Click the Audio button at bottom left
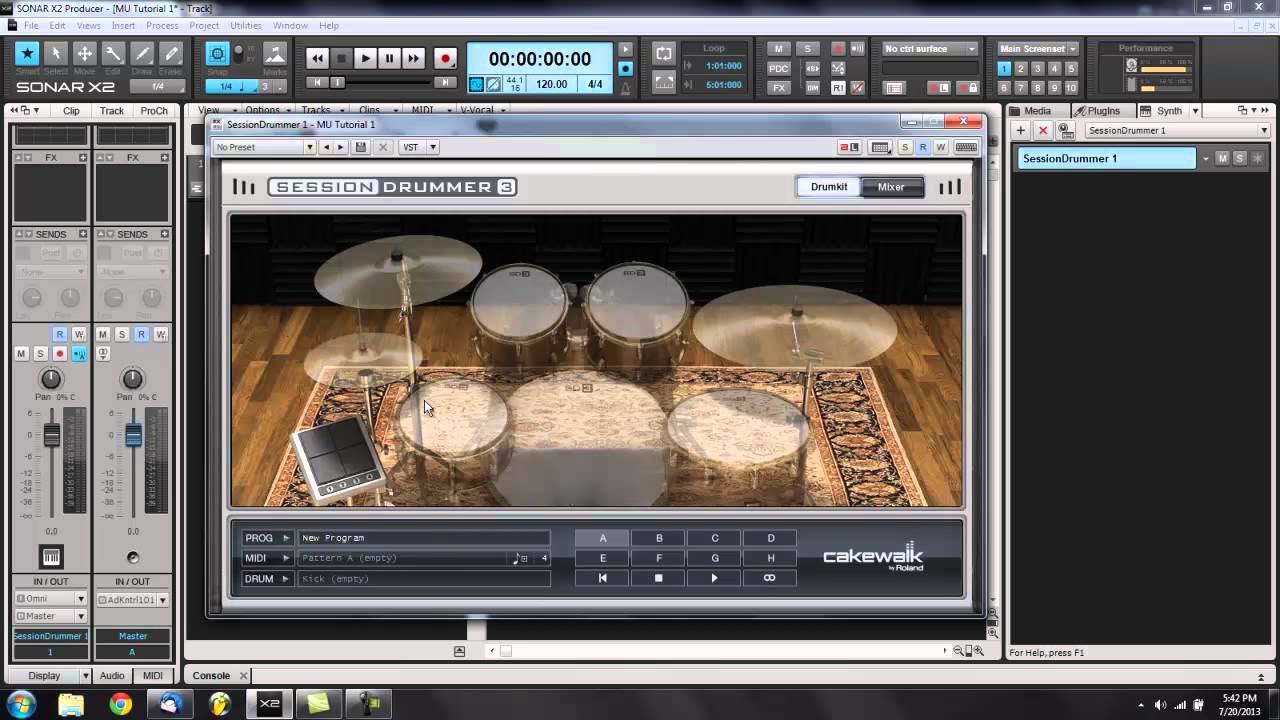Viewport: 1280px width, 720px height. pos(112,676)
